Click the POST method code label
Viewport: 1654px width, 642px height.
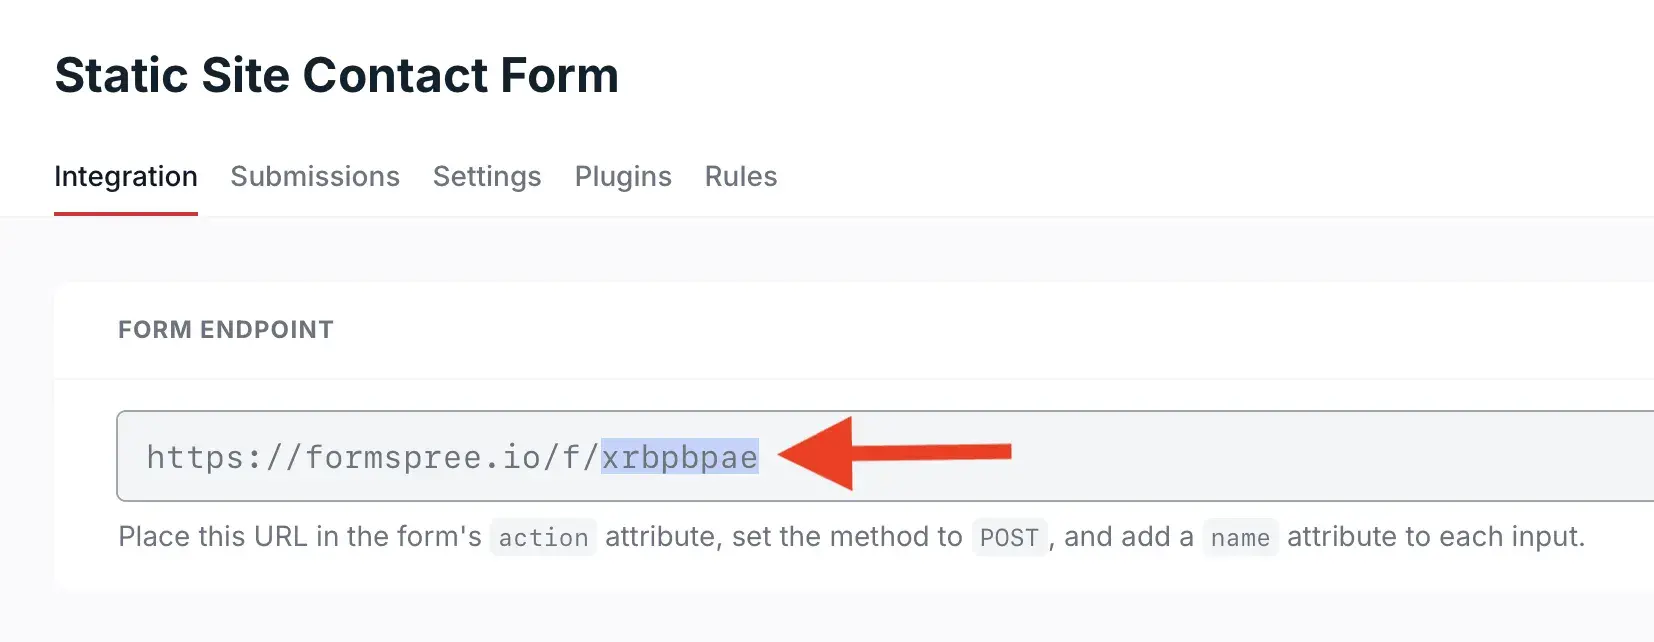[x=1009, y=537]
